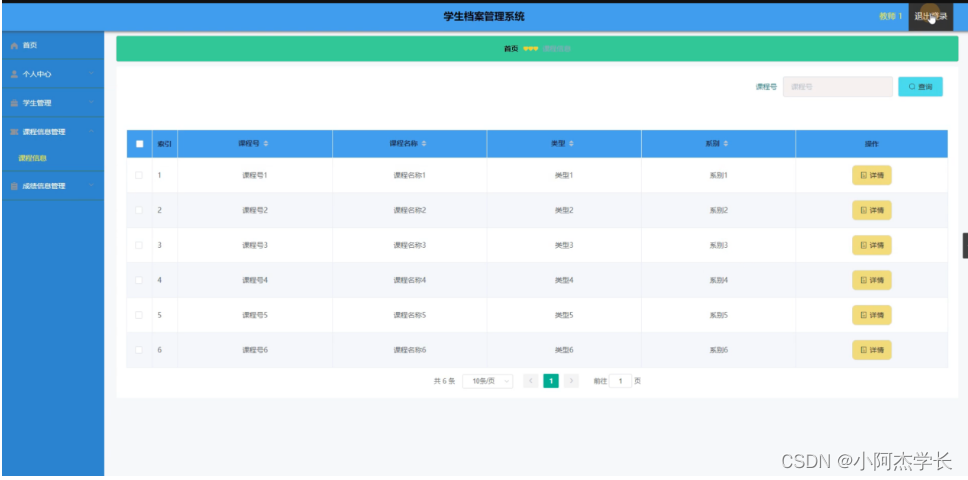Click the 类型6 cell

click(x=564, y=350)
